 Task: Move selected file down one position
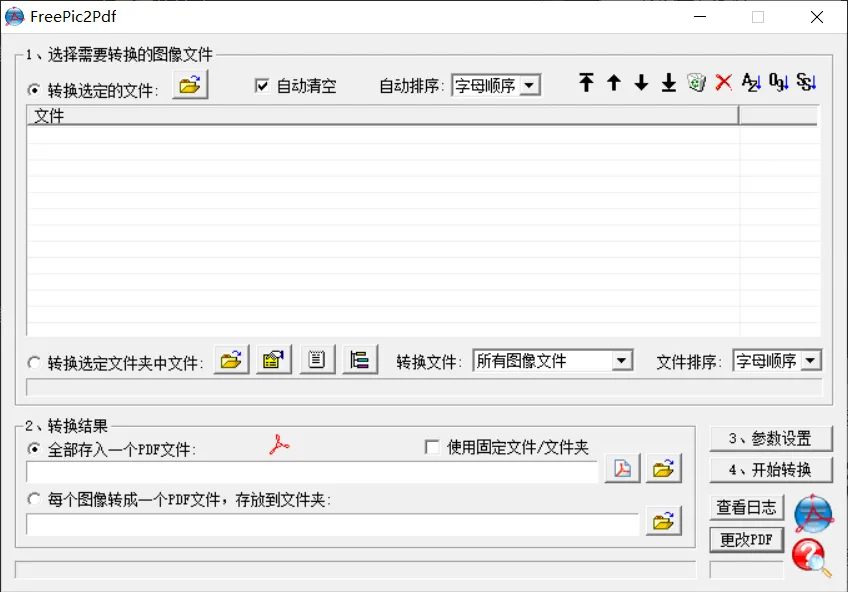pyautogui.click(x=641, y=83)
